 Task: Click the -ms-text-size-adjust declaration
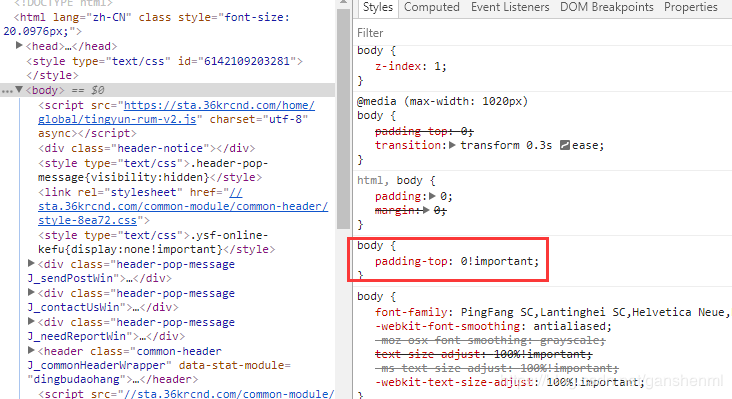(x=497, y=368)
